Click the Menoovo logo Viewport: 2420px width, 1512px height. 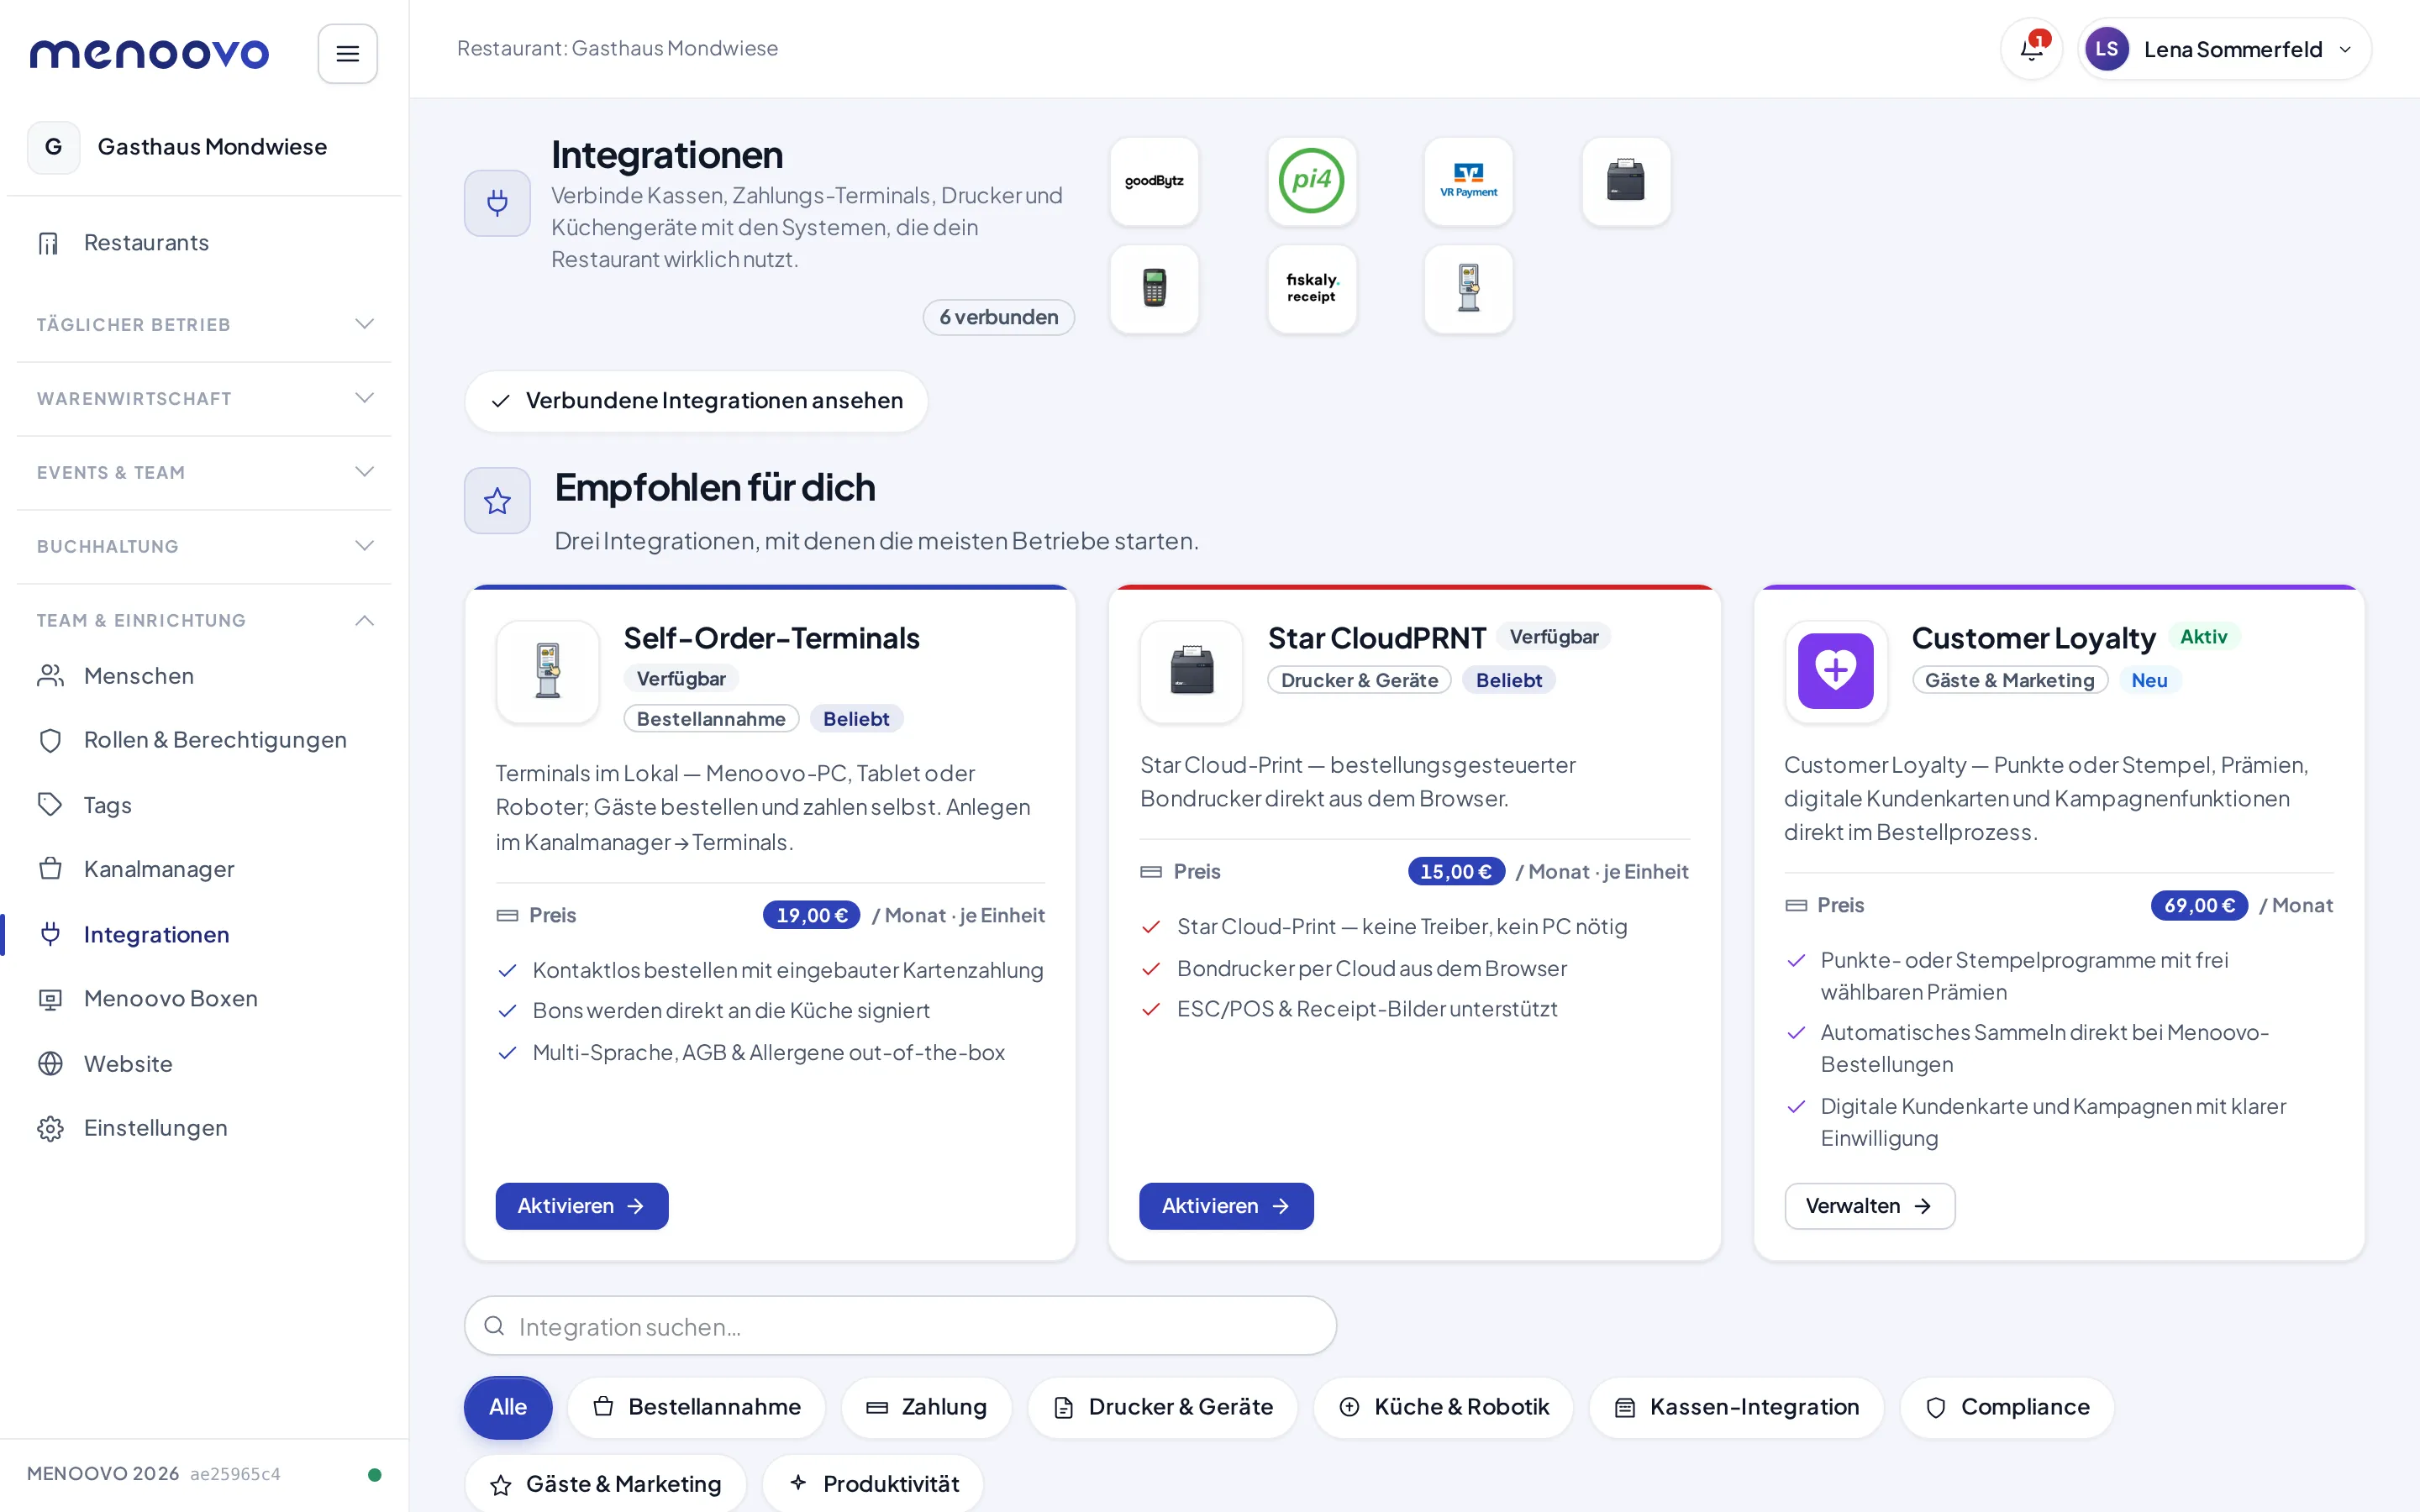149,54
